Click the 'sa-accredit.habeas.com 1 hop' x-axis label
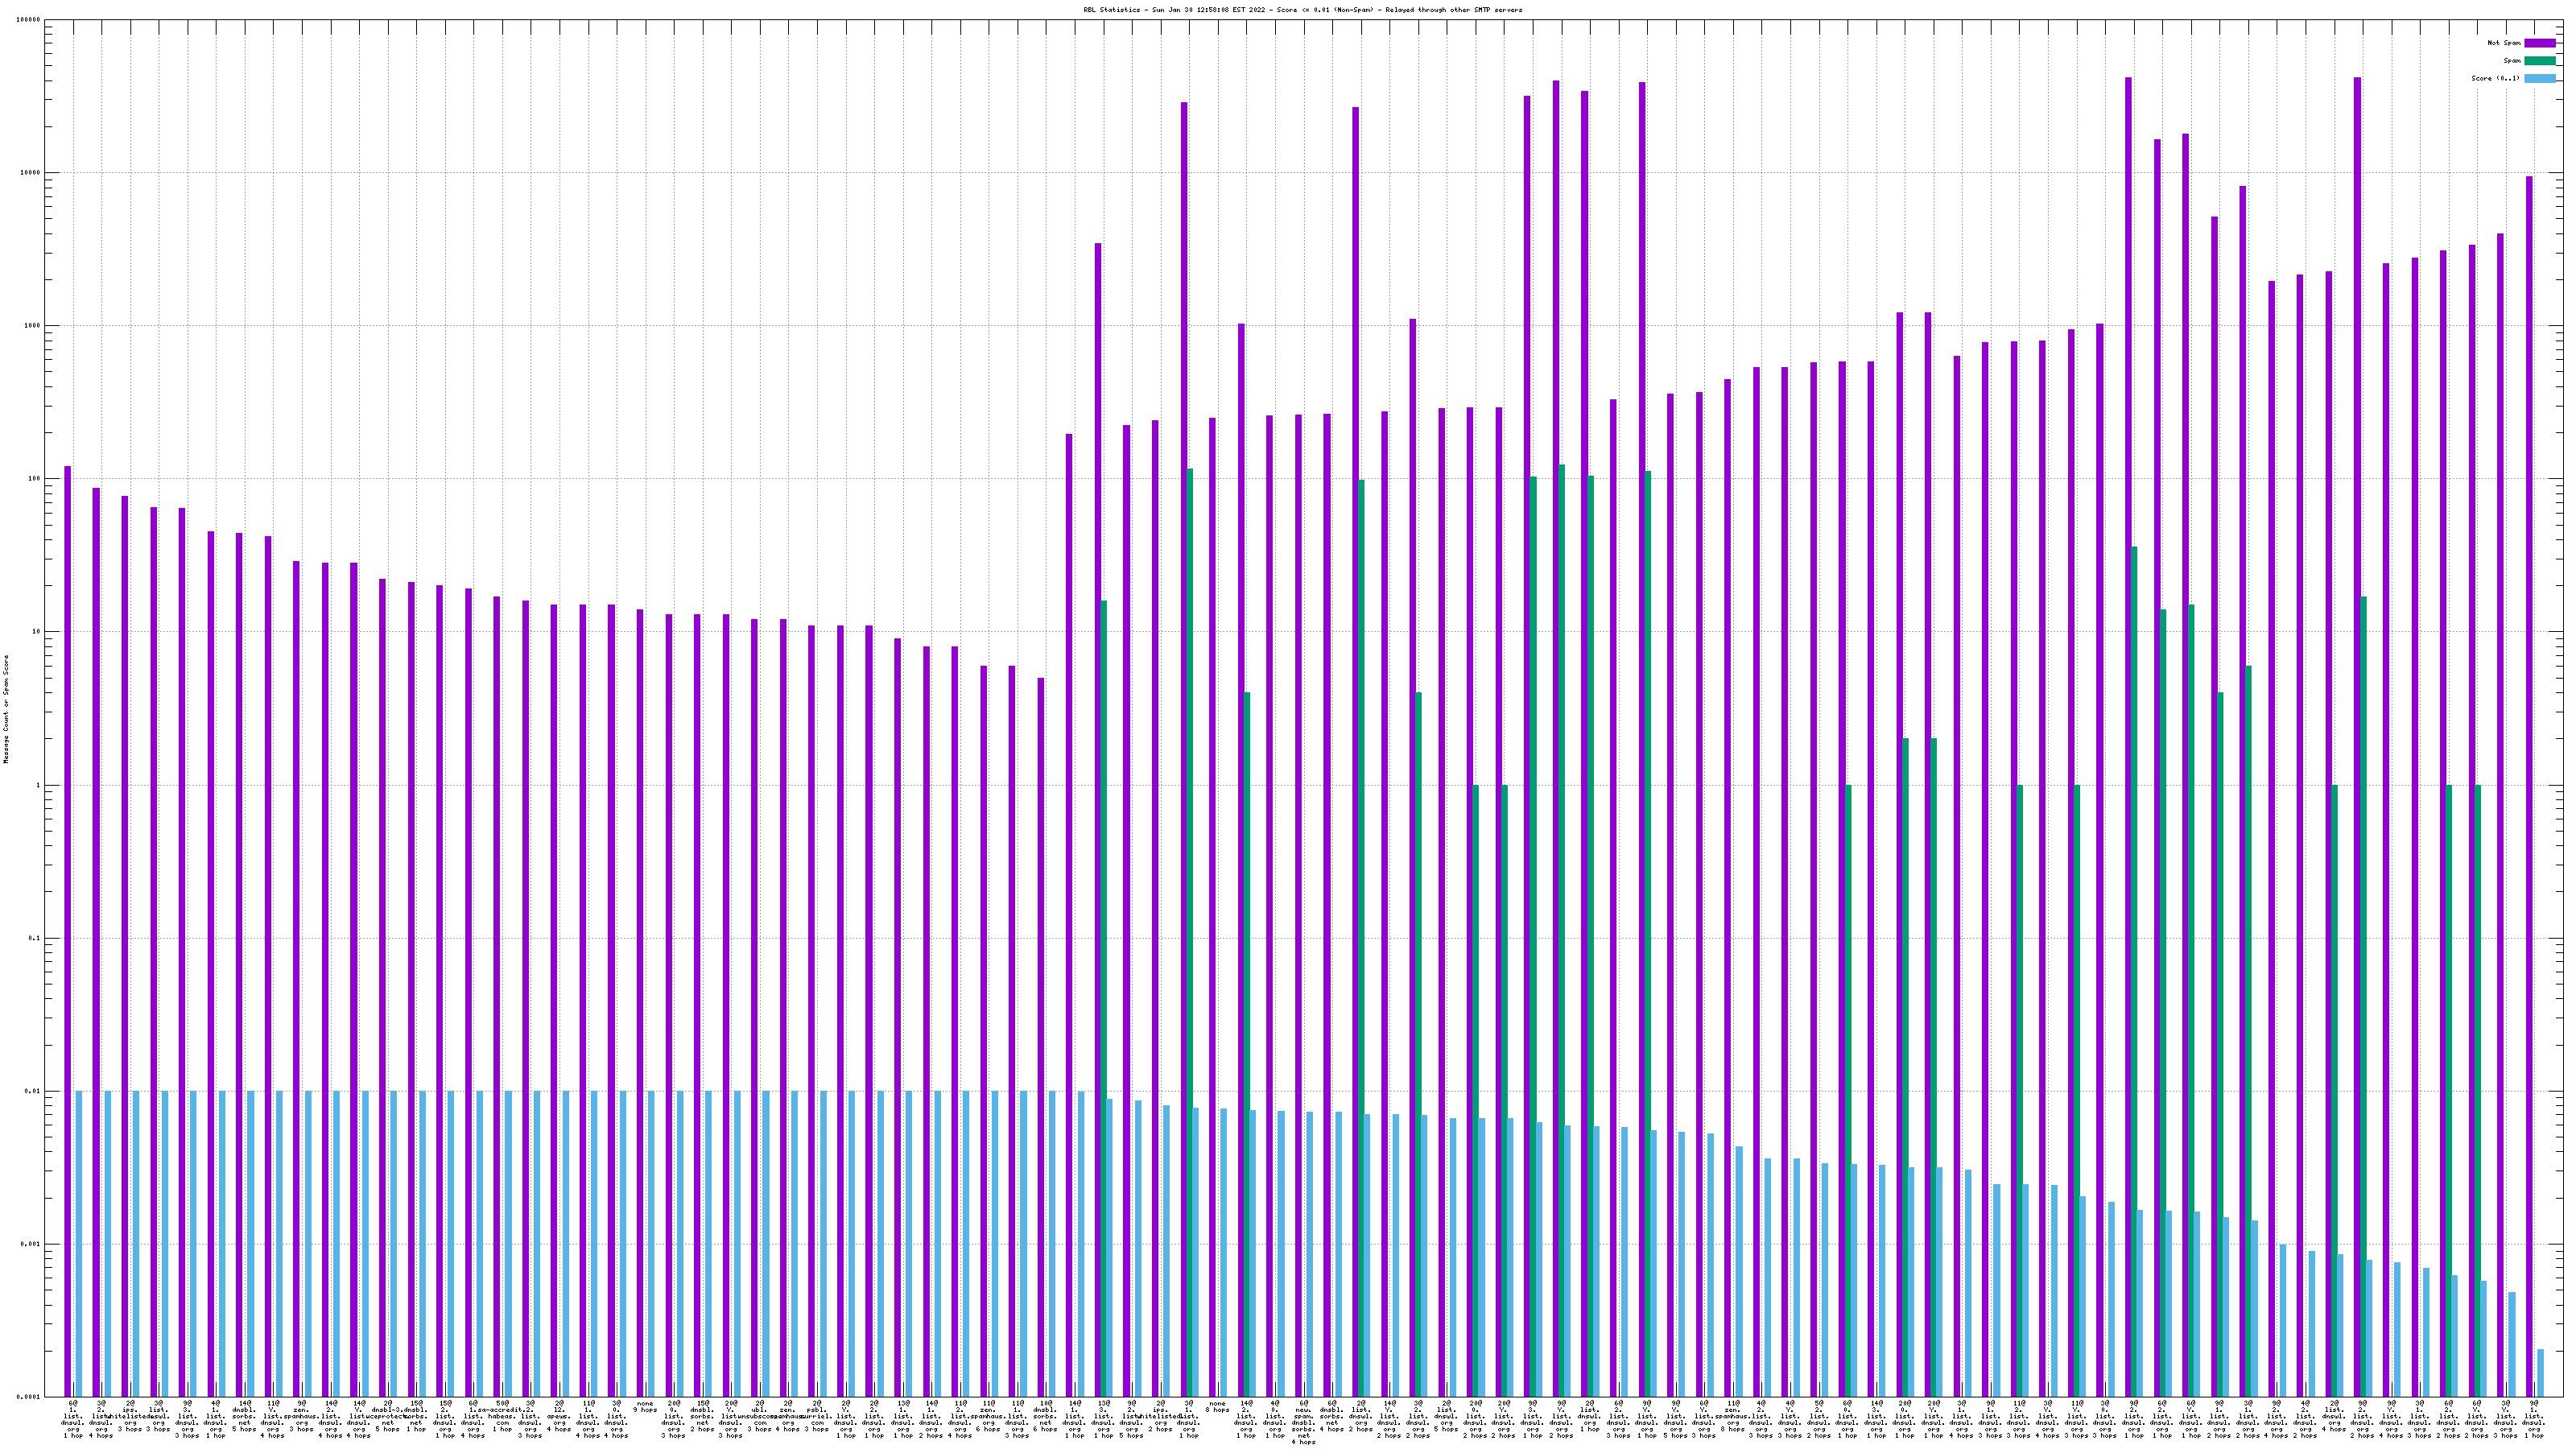This screenshot has width=2576, height=1449. [502, 1416]
